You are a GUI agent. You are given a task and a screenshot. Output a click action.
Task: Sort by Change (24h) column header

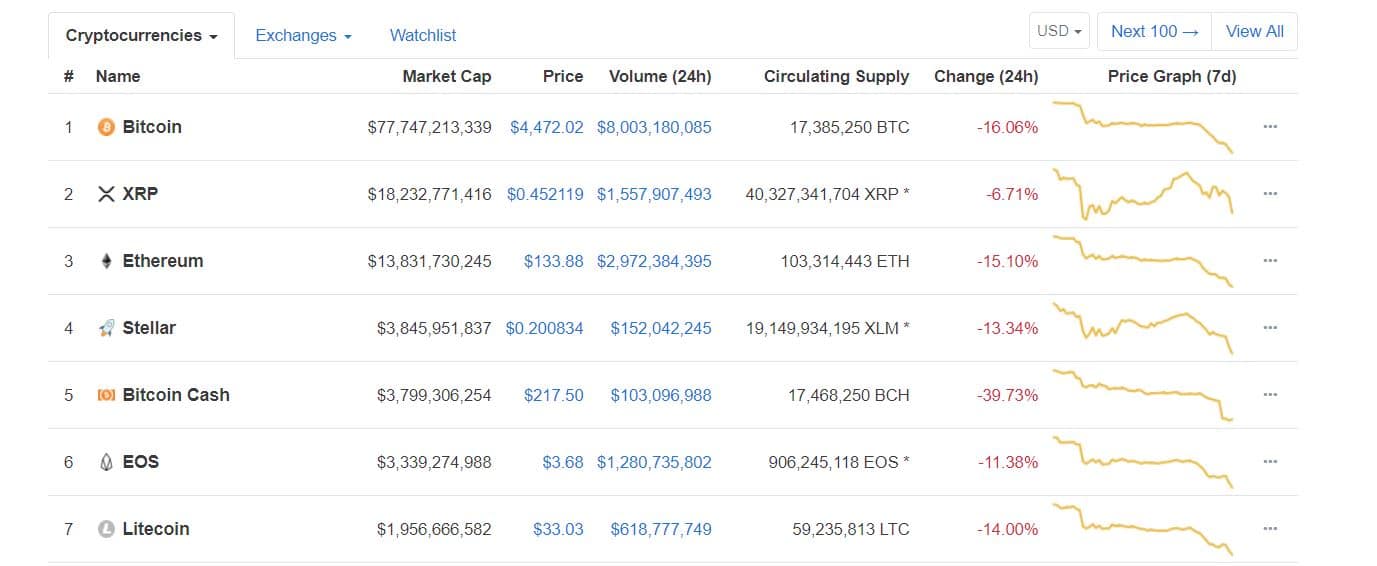(985, 76)
